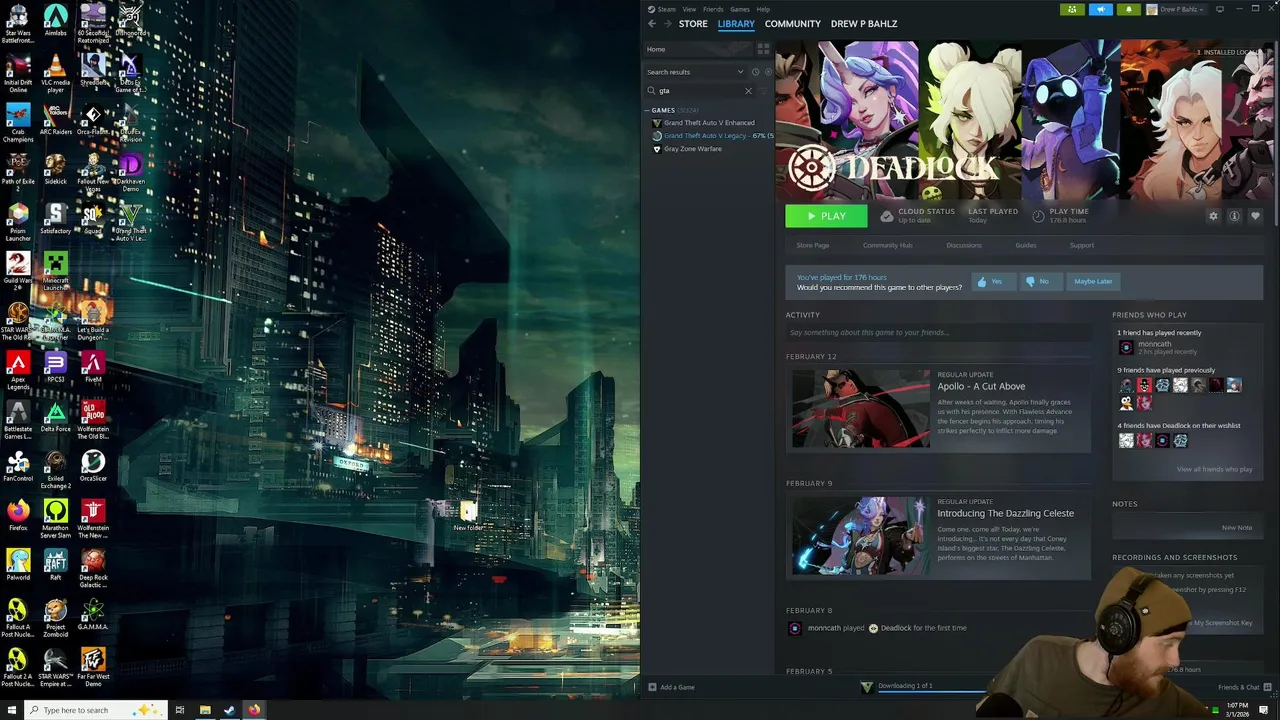Open Deadlock game settings gear icon
The height and width of the screenshot is (720, 1280).
pyautogui.click(x=1213, y=216)
